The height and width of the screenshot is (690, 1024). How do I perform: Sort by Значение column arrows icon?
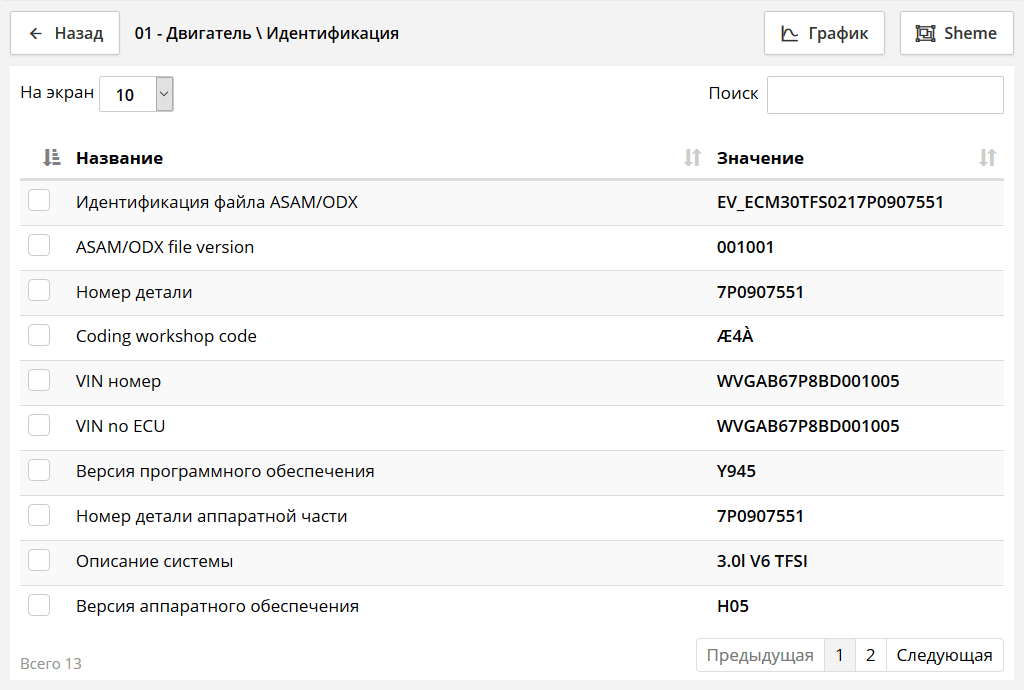(987, 157)
